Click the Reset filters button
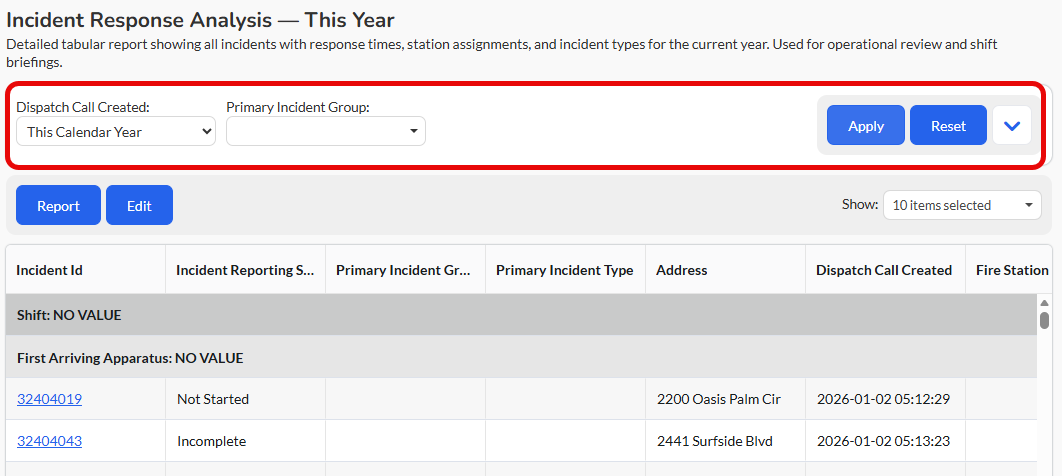 coord(948,125)
